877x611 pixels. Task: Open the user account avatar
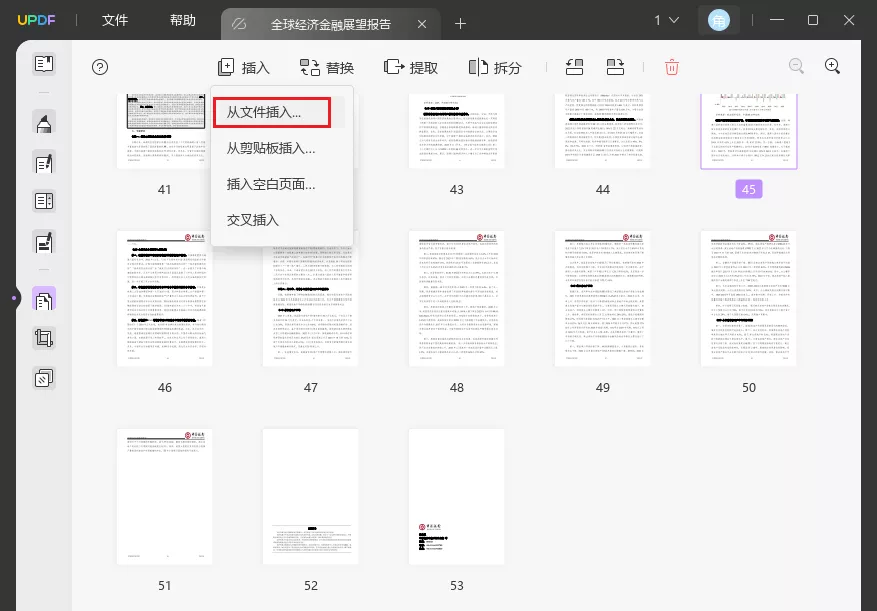click(x=719, y=21)
